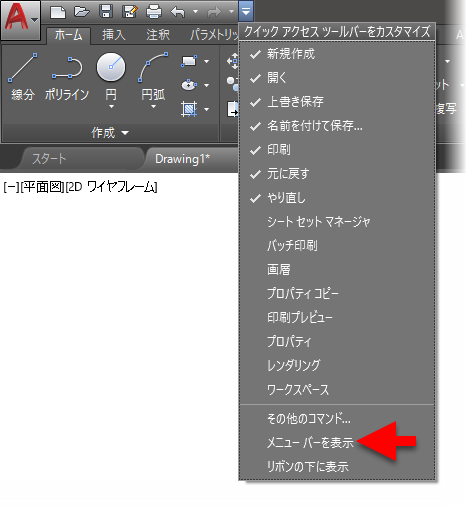The width and height of the screenshot is (467, 507).
Task: Select the 線分 (Line) tool
Action: (23, 77)
